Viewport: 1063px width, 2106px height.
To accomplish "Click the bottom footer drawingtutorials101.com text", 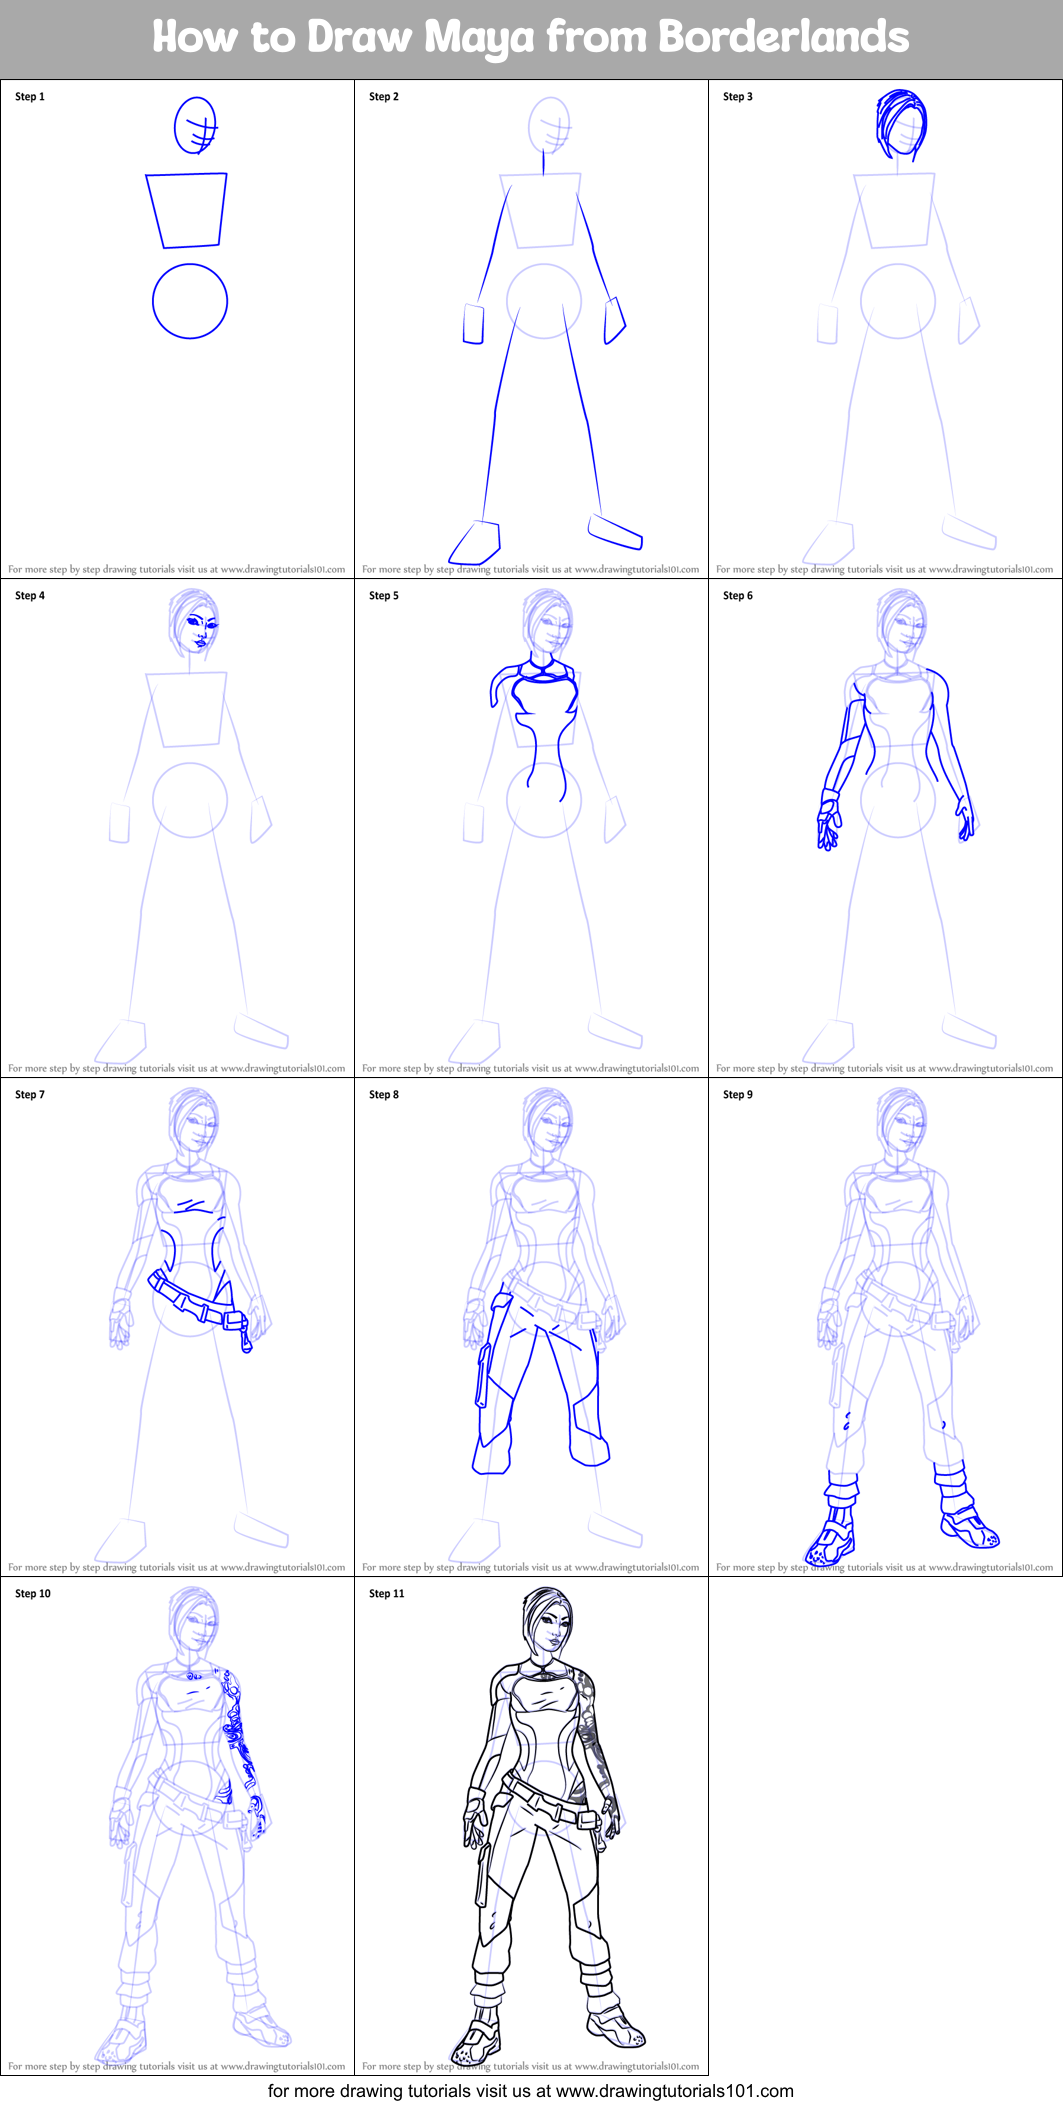I will point(531,2091).
